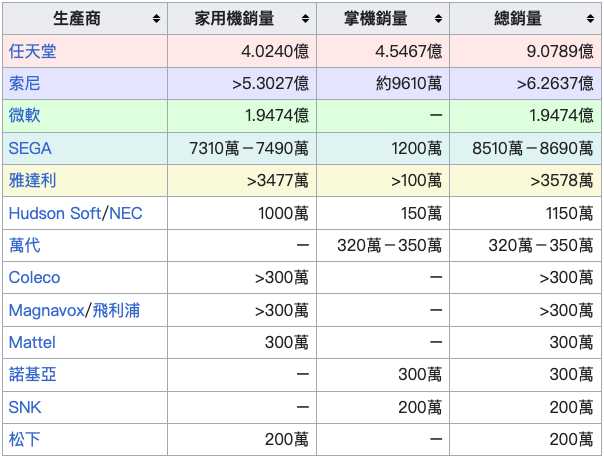Viewport: 604px width, 458px height.
Task: Select 雅達利's >100萬 handheld cell
Action: pos(383,181)
